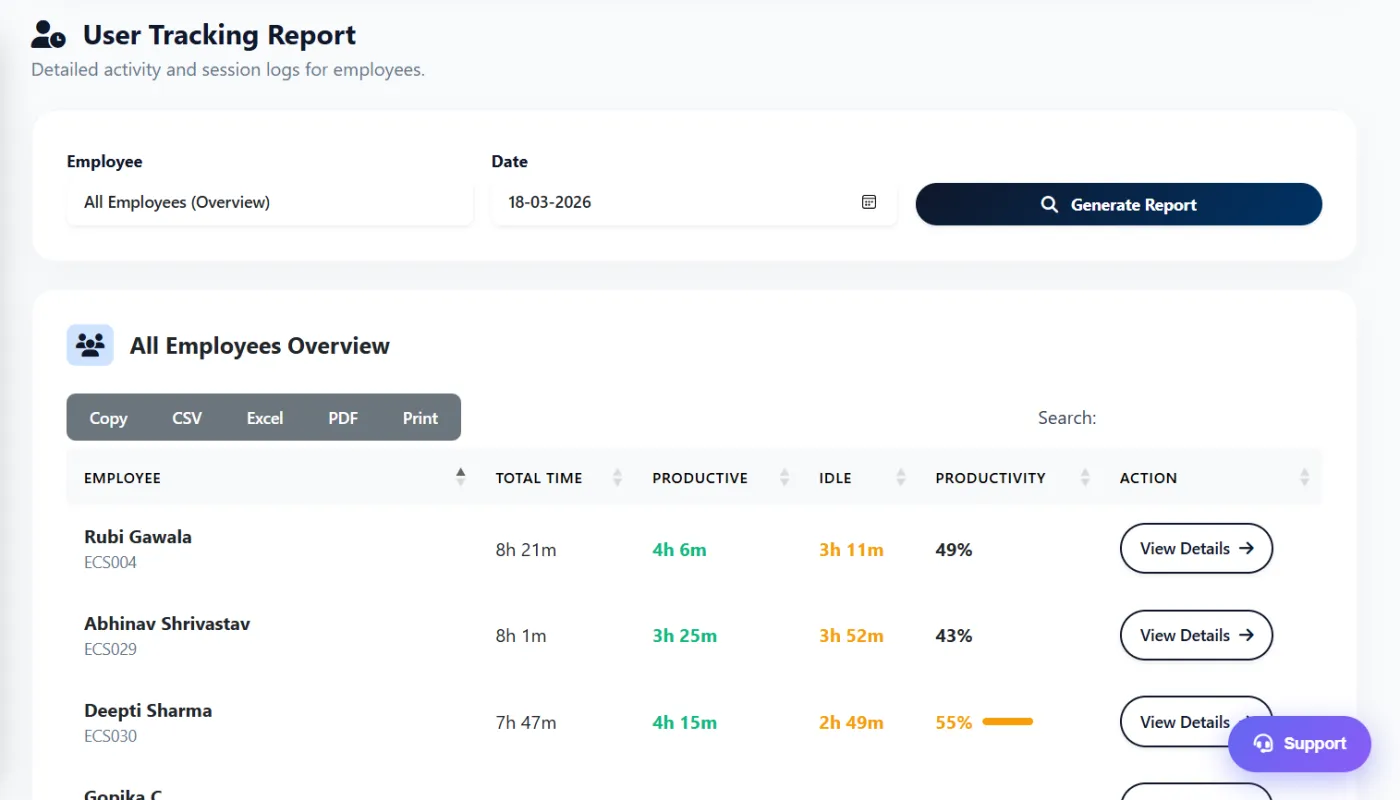The width and height of the screenshot is (1400, 800).
Task: Open the Support chat button
Action: [1299, 744]
